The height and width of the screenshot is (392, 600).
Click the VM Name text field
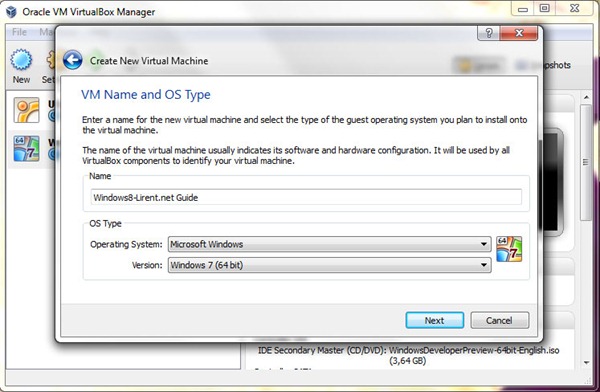click(306, 197)
